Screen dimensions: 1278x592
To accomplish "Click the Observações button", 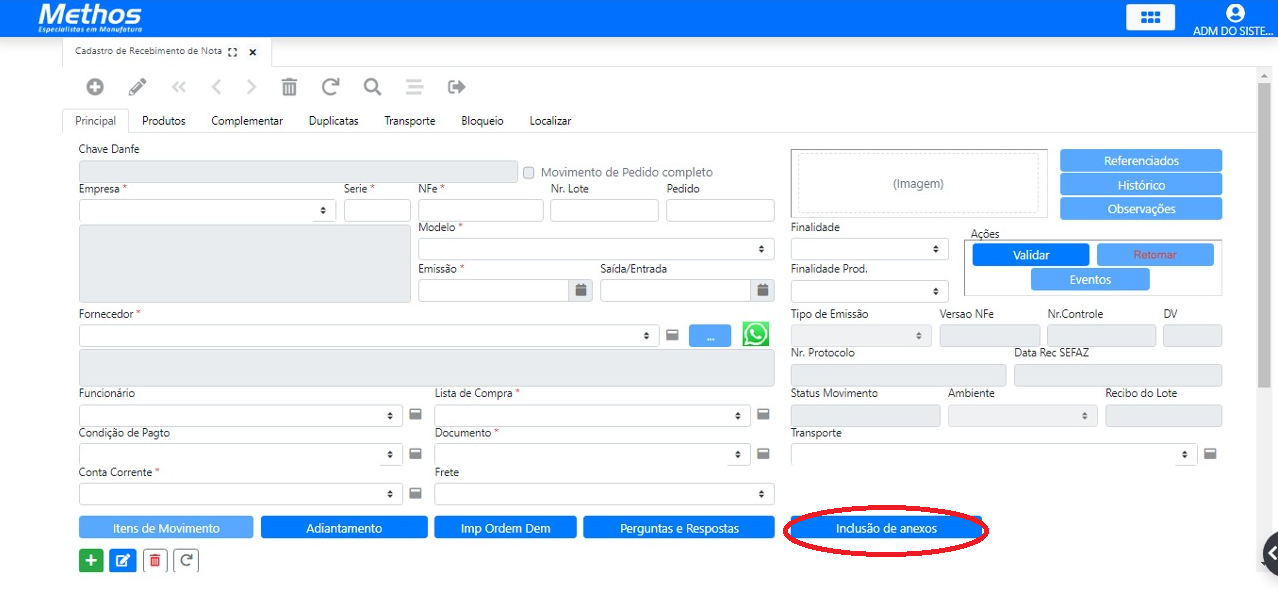I will click(x=1141, y=209).
